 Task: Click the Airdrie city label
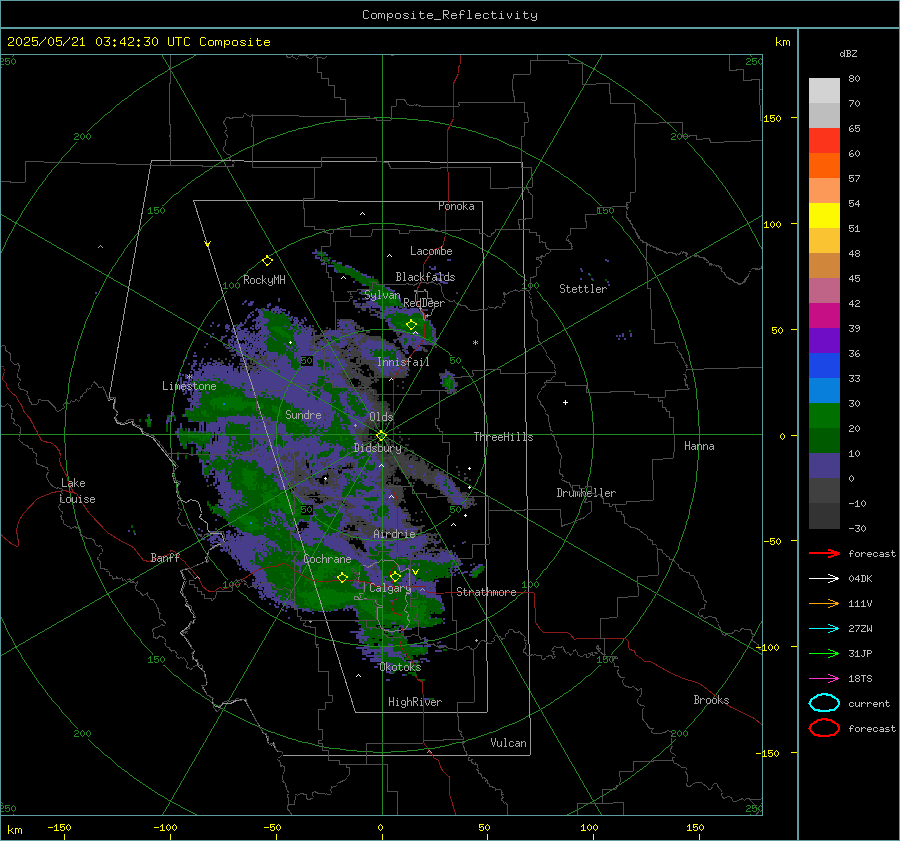(394, 534)
